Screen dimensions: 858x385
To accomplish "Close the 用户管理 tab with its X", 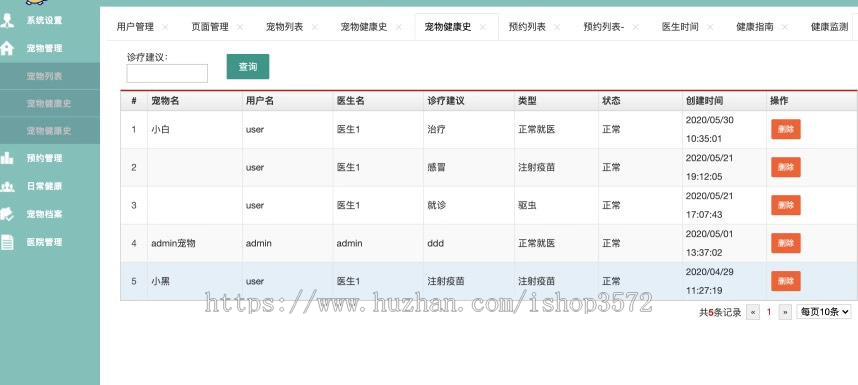I will [165, 27].
